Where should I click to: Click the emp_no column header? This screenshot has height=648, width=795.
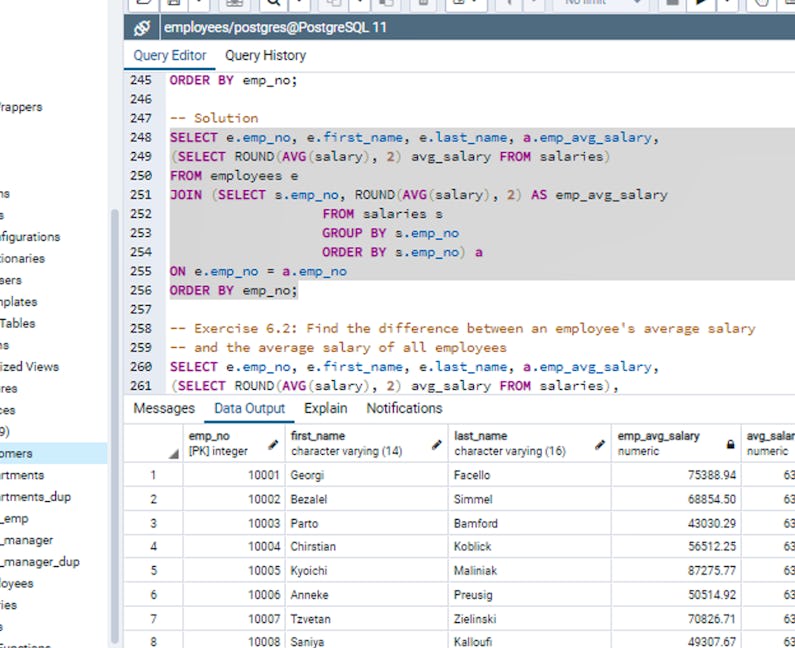[234, 443]
